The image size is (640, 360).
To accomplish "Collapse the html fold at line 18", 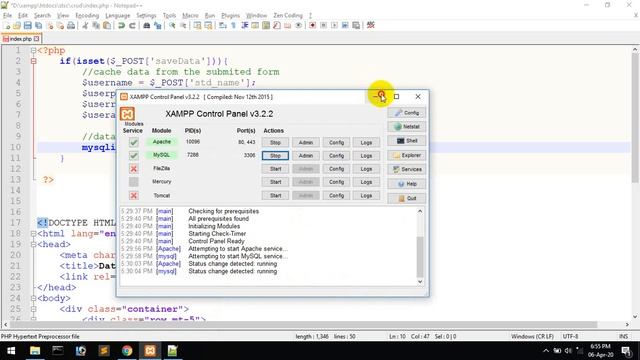I will (x=33, y=234).
